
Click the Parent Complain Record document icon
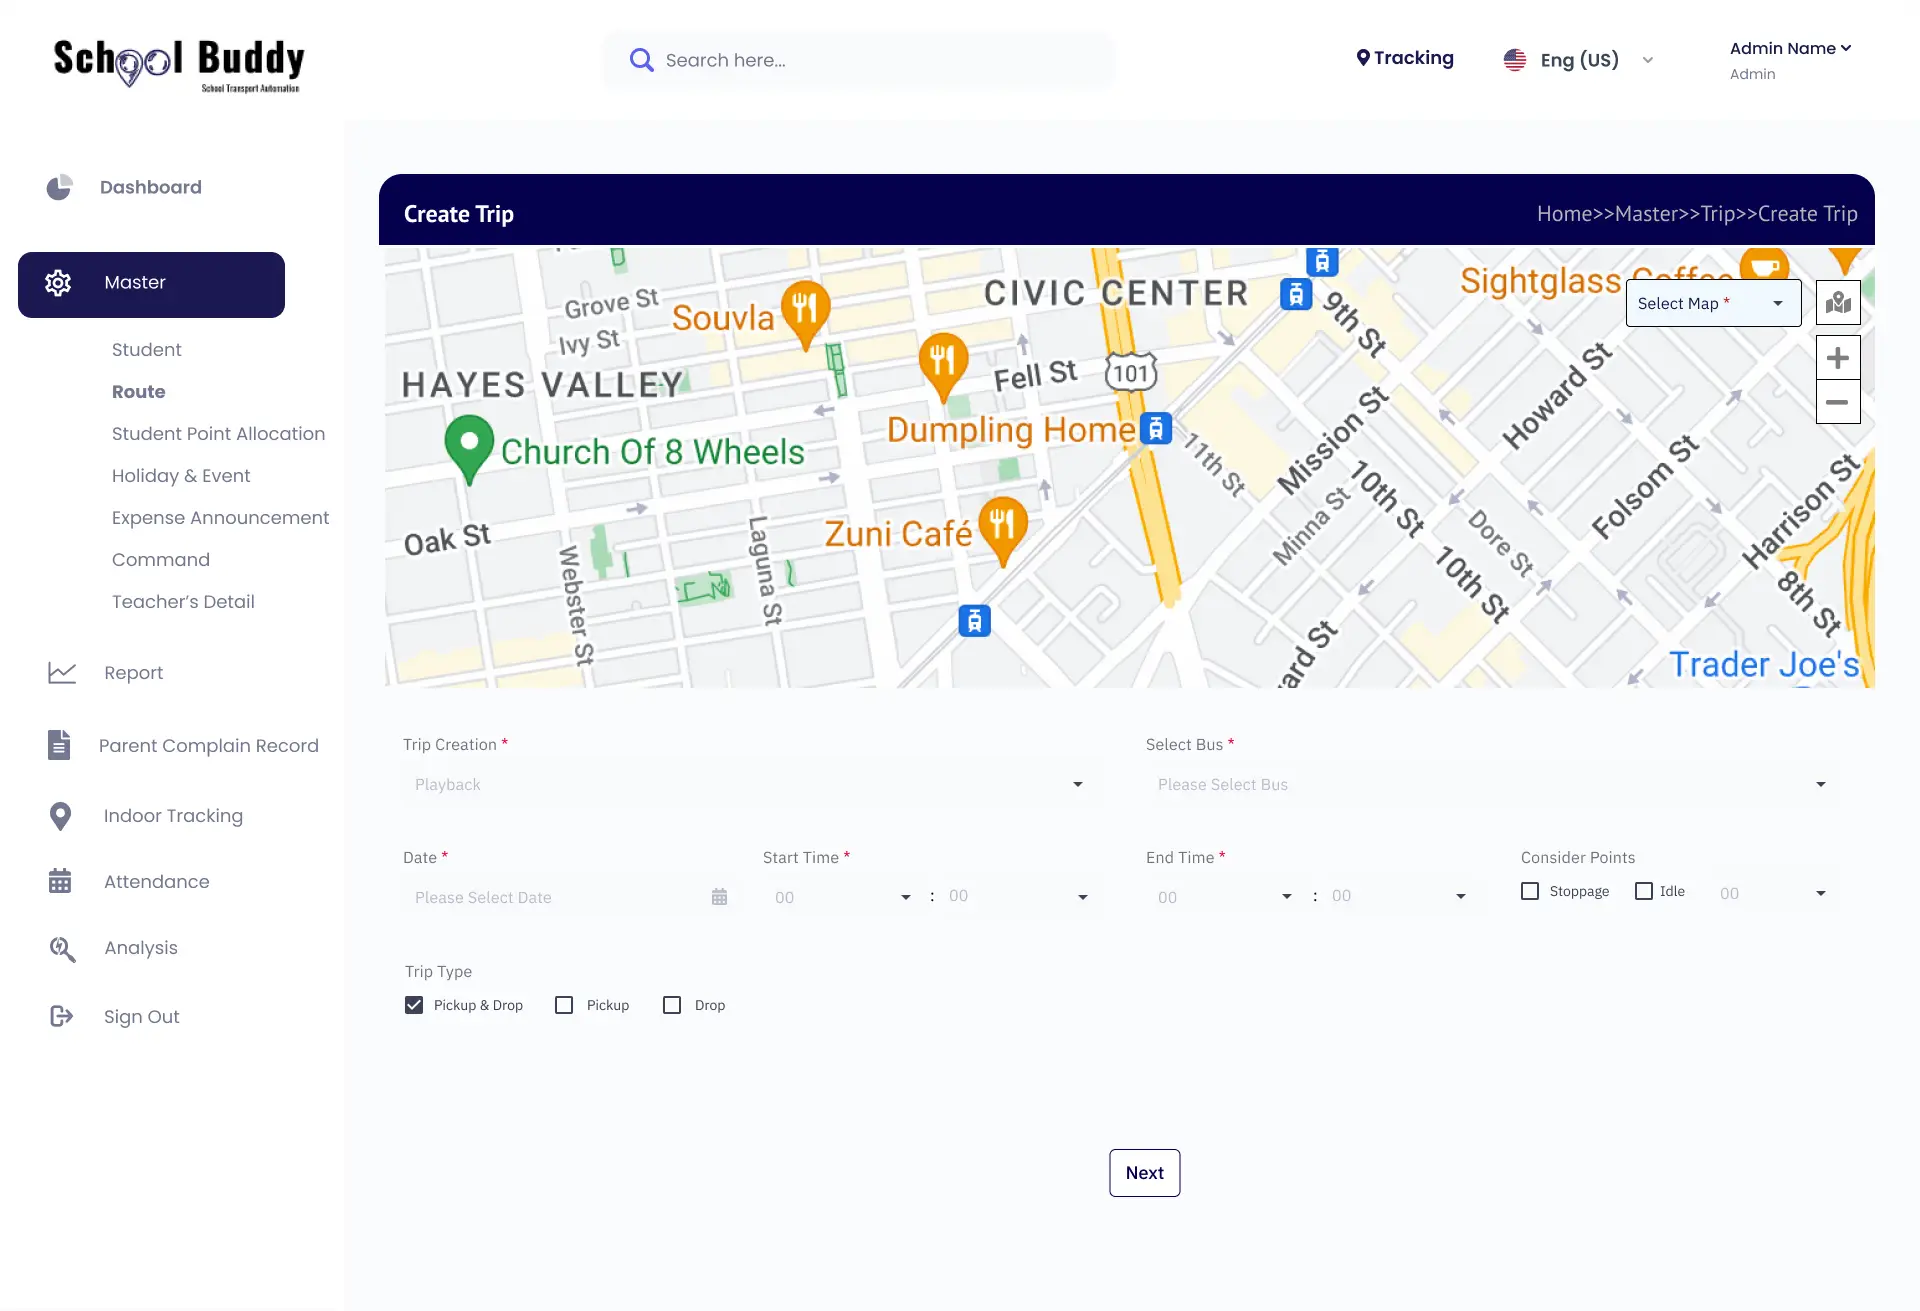click(60, 745)
